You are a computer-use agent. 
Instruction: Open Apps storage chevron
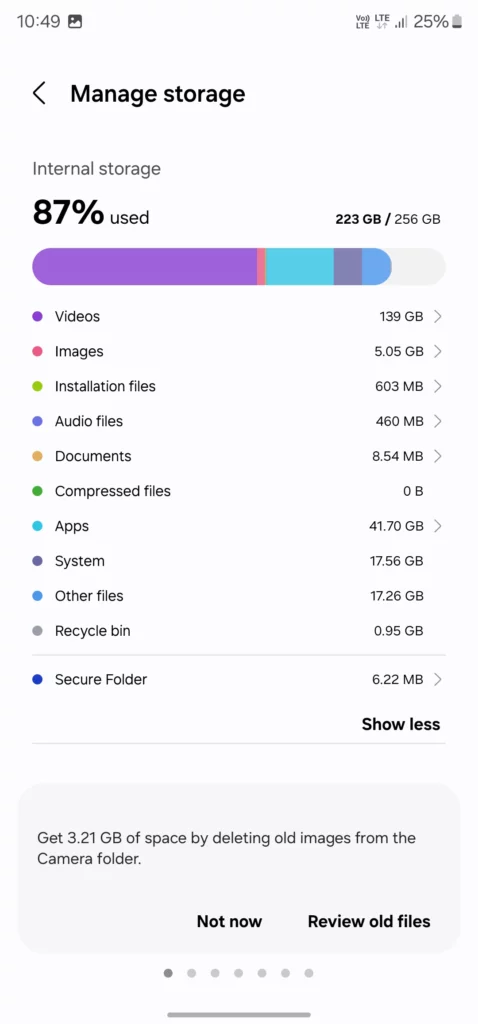pos(438,526)
